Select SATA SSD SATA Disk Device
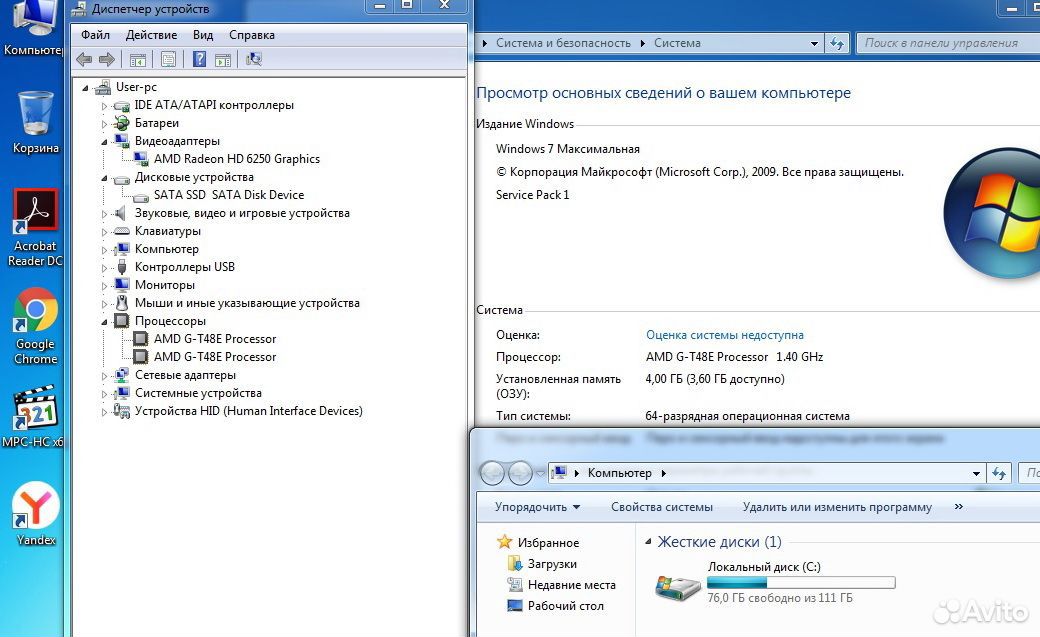The height and width of the screenshot is (637, 1040). 229,194
